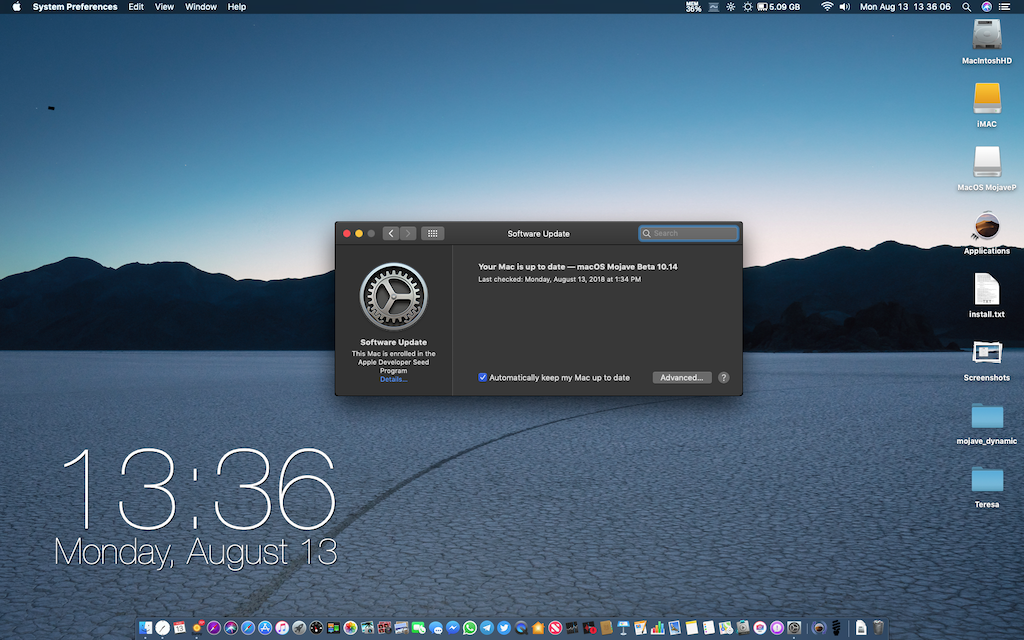Open Stocks in the Dock

click(572, 628)
